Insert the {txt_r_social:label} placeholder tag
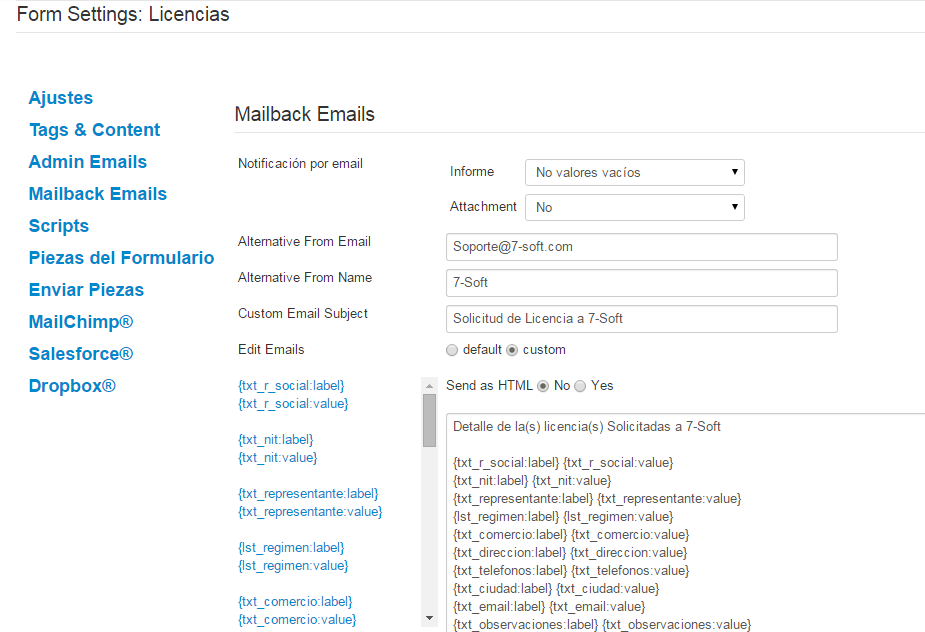This screenshot has width=925, height=632. [291, 386]
